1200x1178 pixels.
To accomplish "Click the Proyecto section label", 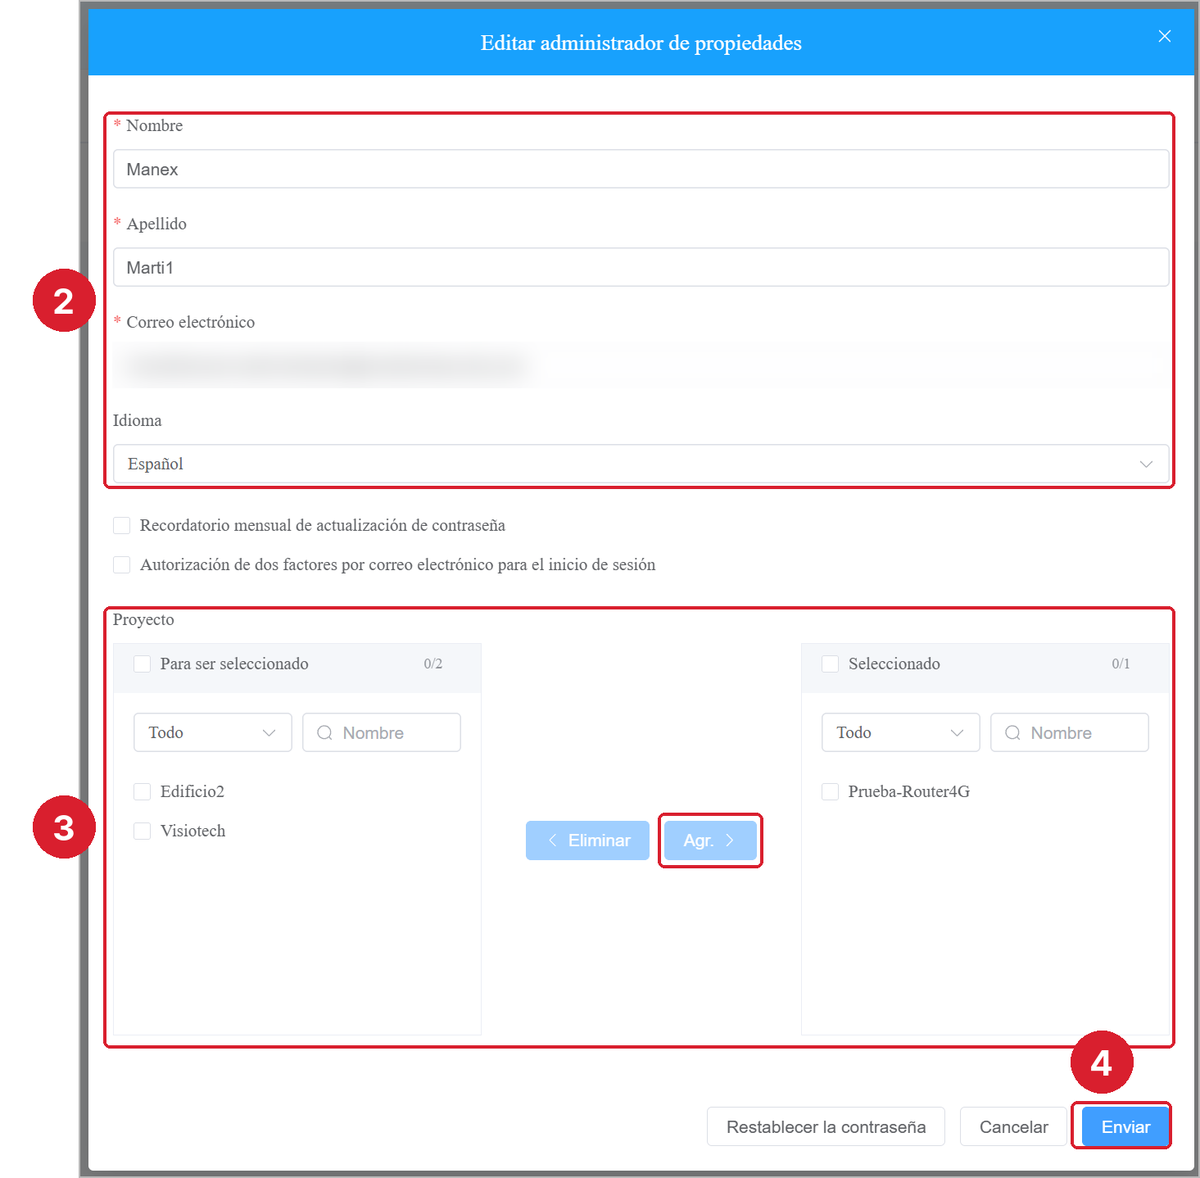I will [x=143, y=620].
